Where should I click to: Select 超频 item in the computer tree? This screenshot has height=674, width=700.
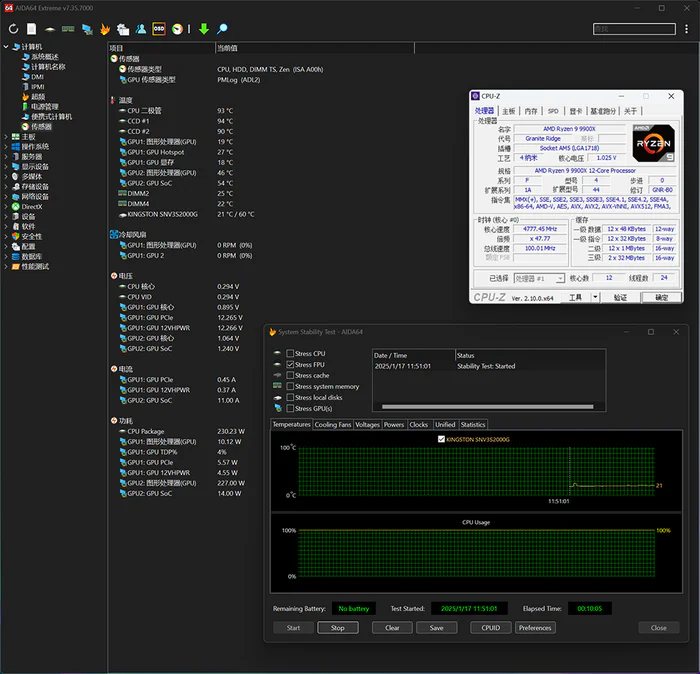click(x=38, y=97)
